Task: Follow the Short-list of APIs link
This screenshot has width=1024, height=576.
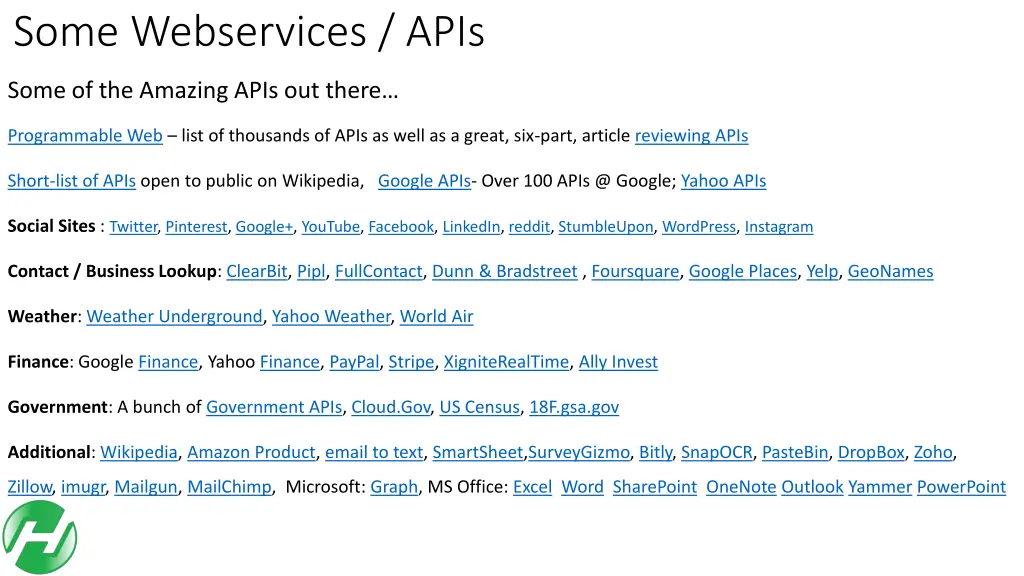Action: 71,181
